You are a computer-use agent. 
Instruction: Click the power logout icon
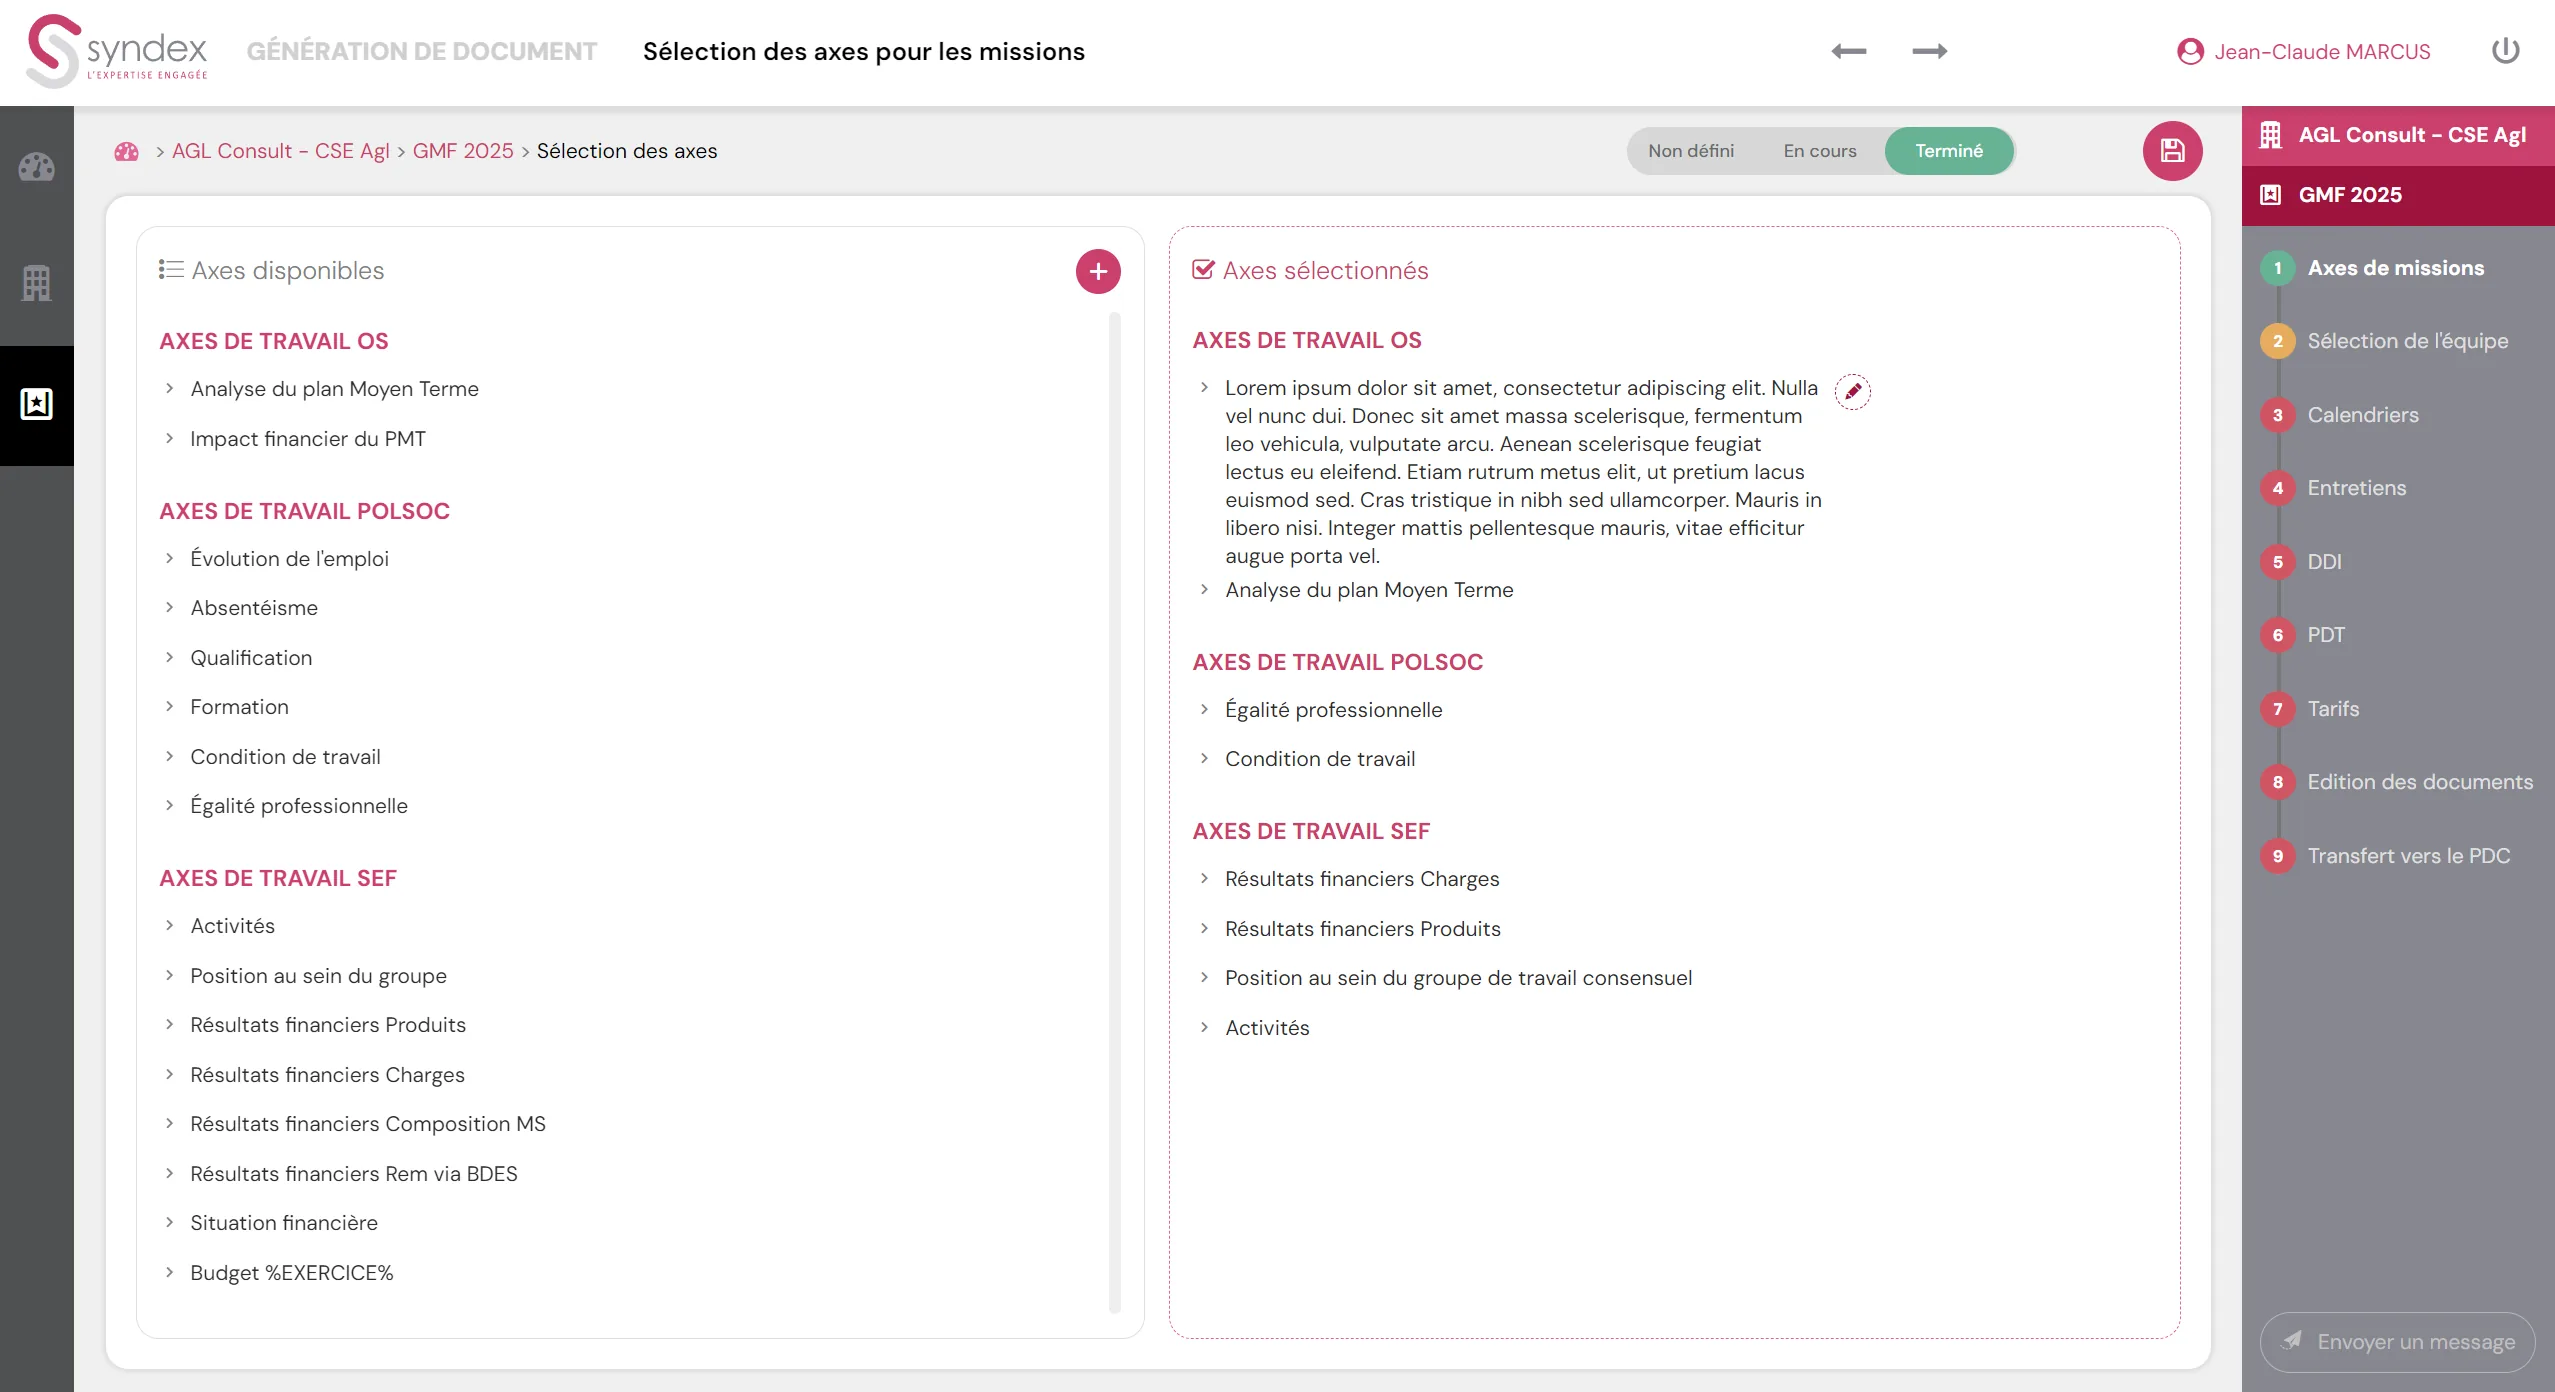(2505, 51)
